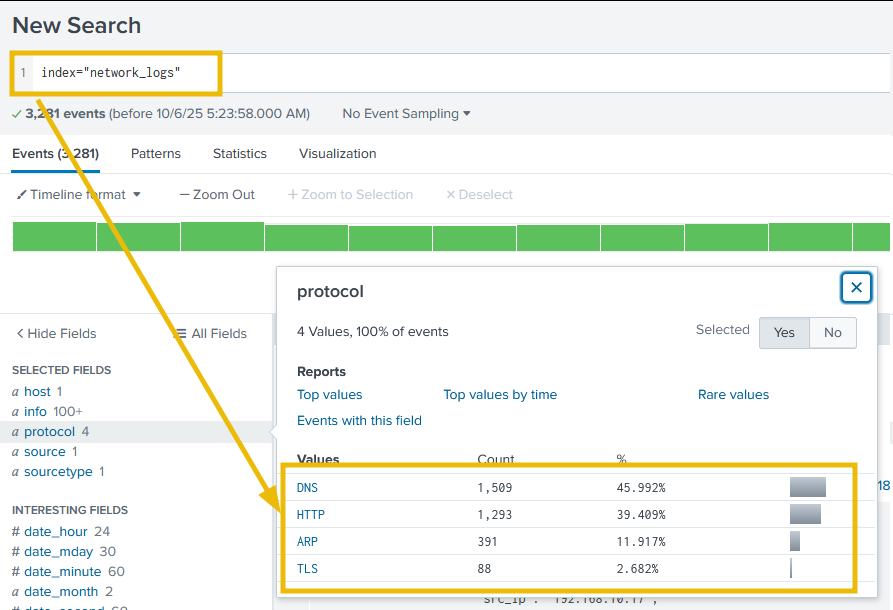Open the All Fields list

(211, 334)
